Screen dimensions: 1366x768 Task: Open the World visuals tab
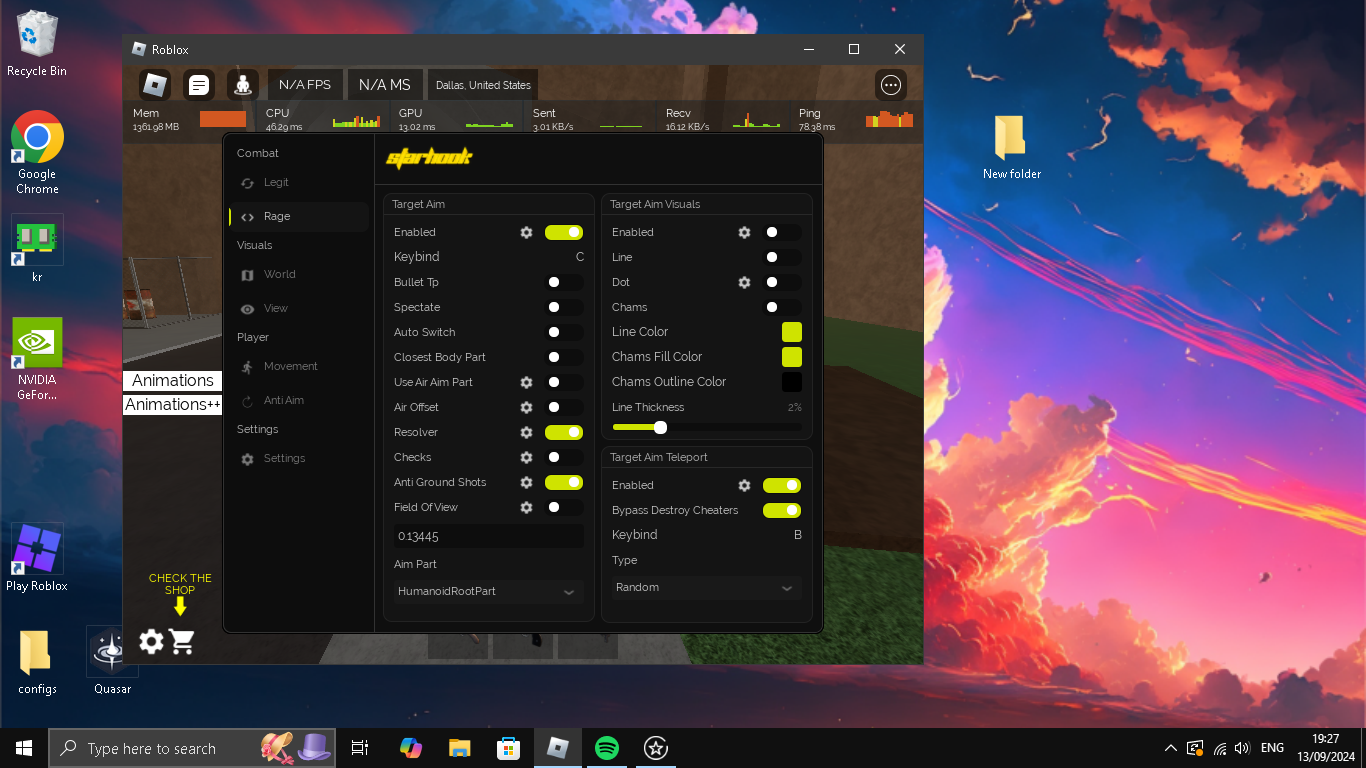point(298,275)
